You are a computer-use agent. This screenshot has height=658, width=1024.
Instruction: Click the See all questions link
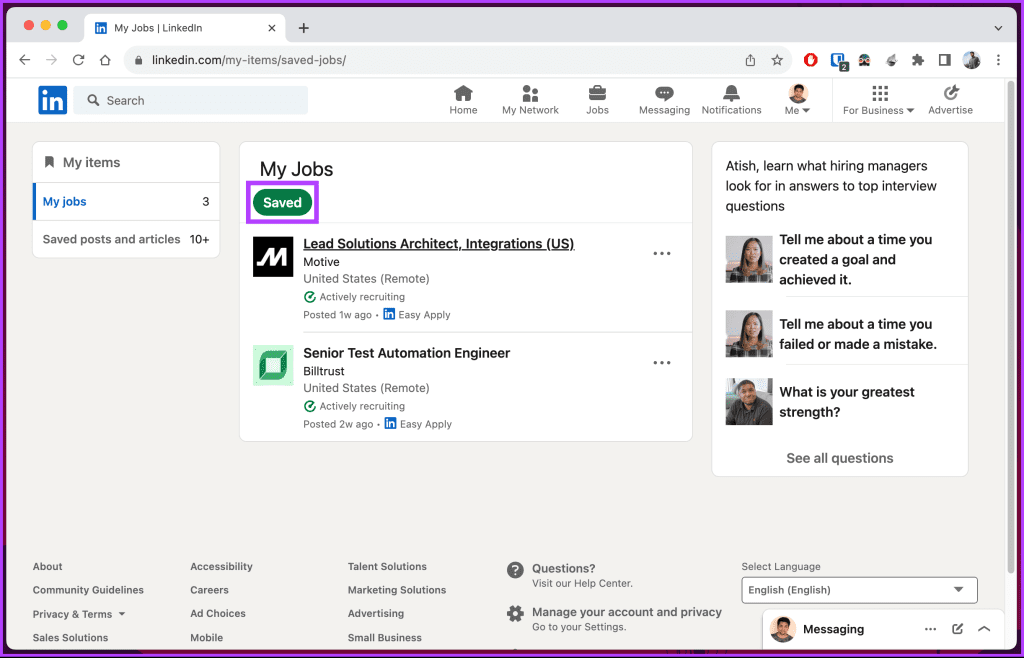[x=839, y=458]
